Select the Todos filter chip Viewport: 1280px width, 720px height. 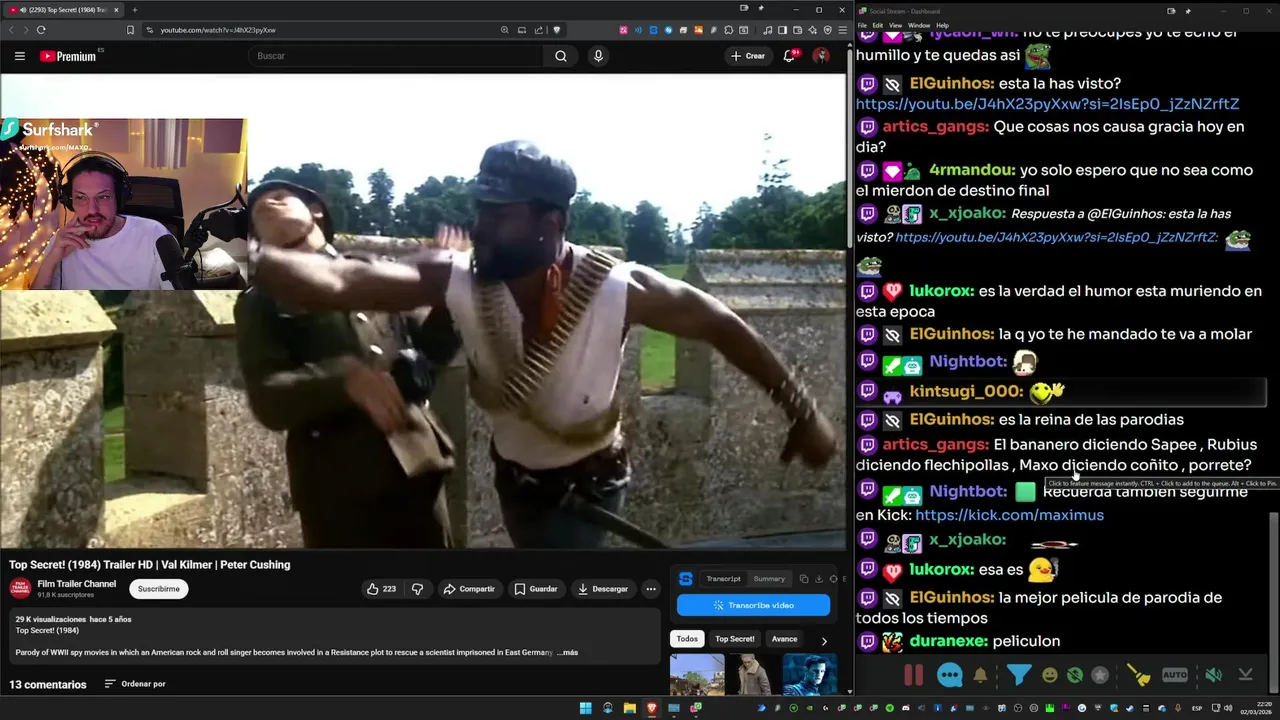point(687,639)
